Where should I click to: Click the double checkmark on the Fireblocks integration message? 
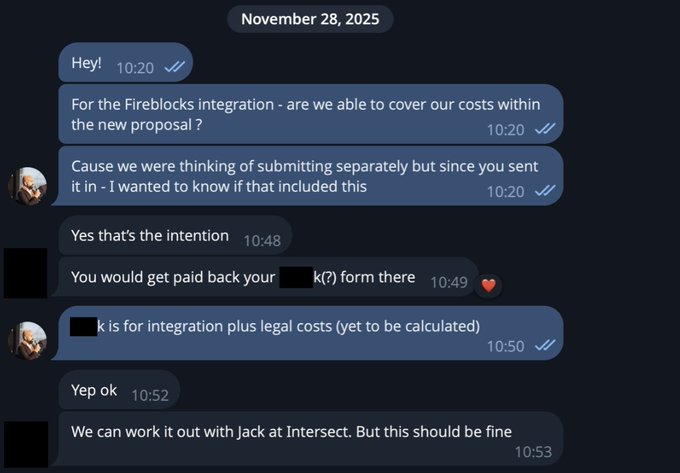(545, 129)
